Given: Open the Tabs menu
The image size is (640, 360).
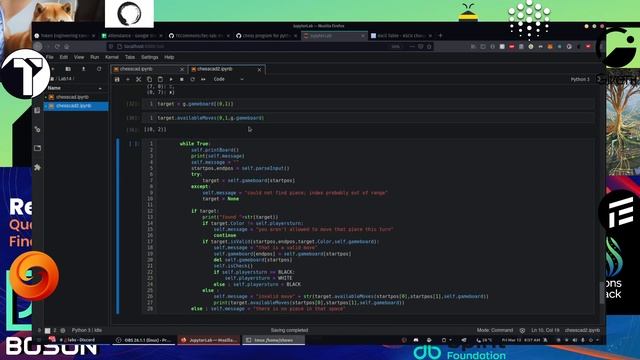Looking at the screenshot, I should point(130,57).
